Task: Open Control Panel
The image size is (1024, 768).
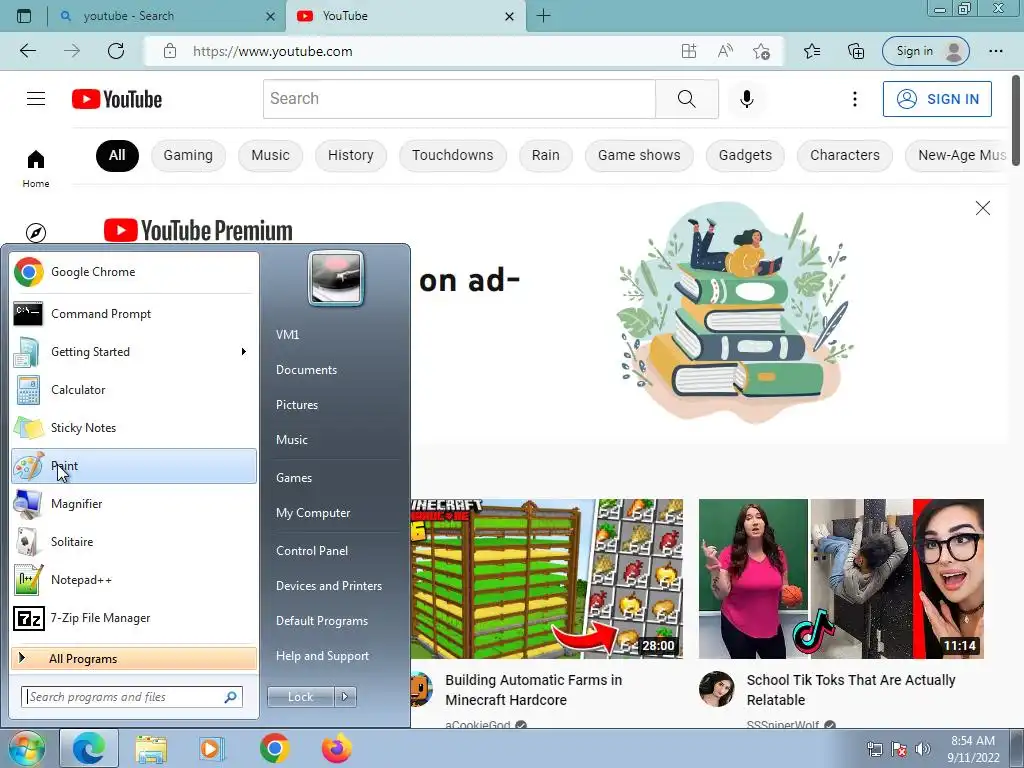Action: [x=312, y=551]
